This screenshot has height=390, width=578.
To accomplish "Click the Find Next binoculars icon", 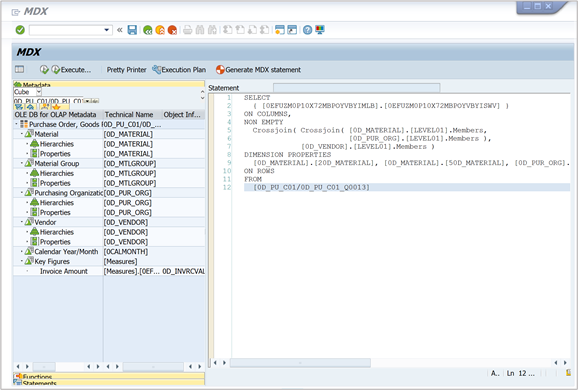I will click(x=212, y=30).
